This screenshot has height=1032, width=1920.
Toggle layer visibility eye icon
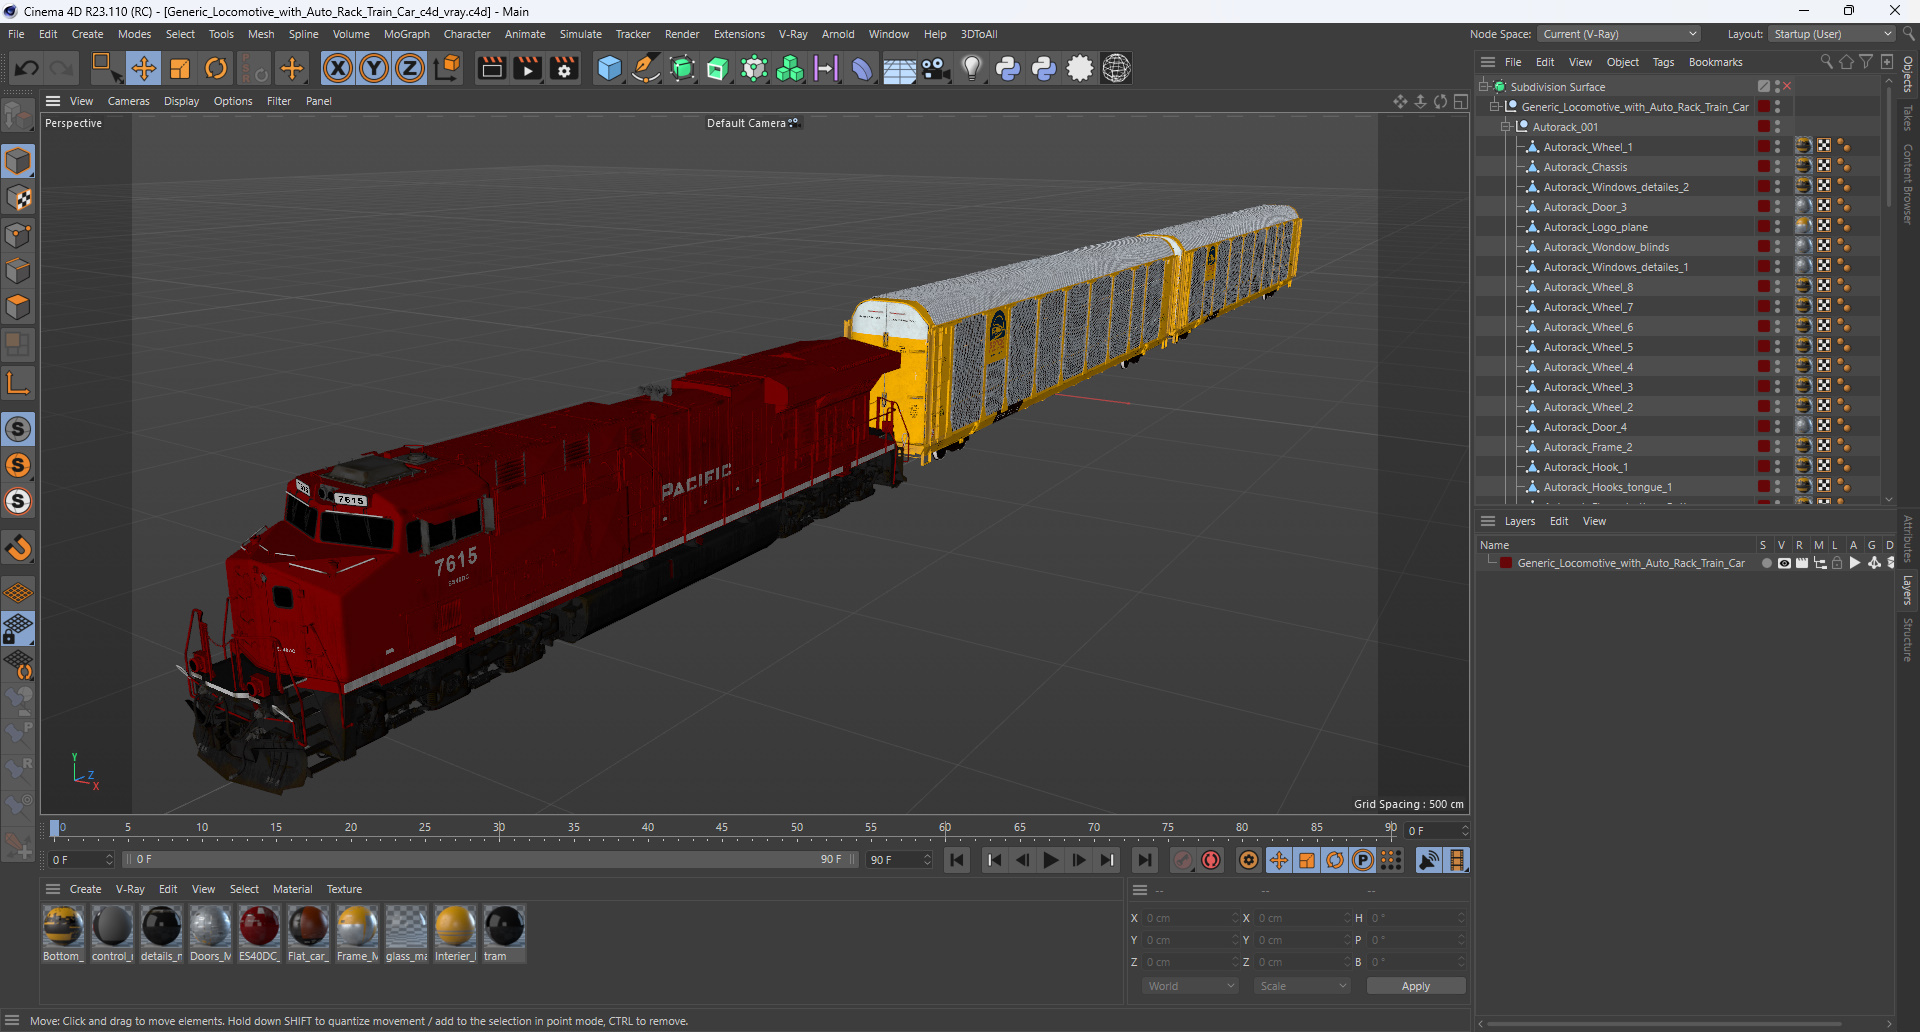click(x=1784, y=563)
